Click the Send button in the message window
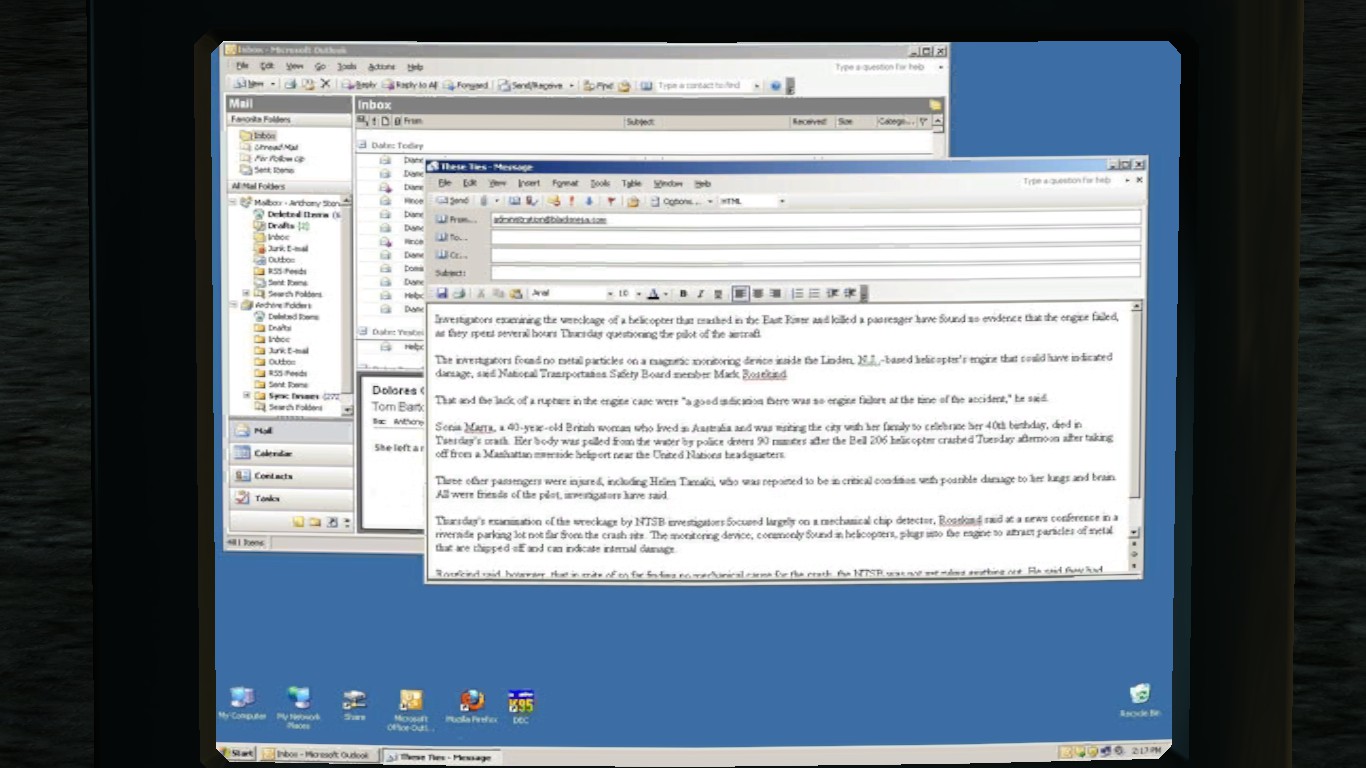Image resolution: width=1366 pixels, height=768 pixels. pyautogui.click(x=453, y=201)
